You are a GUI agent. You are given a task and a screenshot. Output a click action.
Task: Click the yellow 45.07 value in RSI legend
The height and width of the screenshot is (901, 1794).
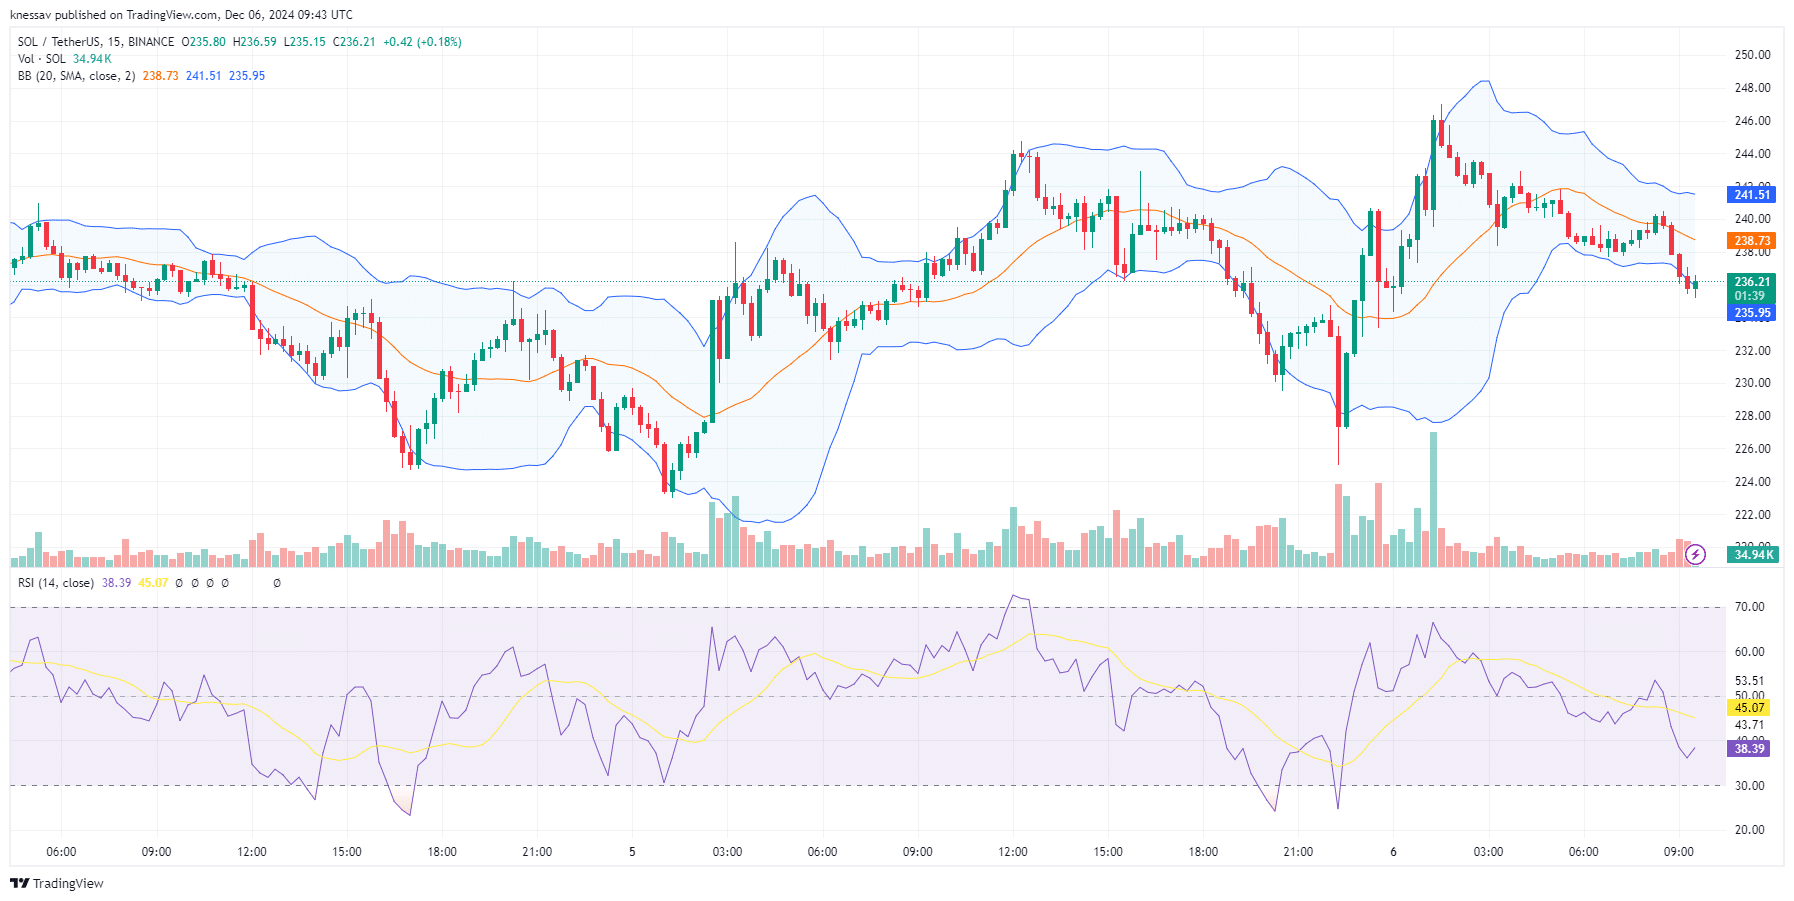153,583
